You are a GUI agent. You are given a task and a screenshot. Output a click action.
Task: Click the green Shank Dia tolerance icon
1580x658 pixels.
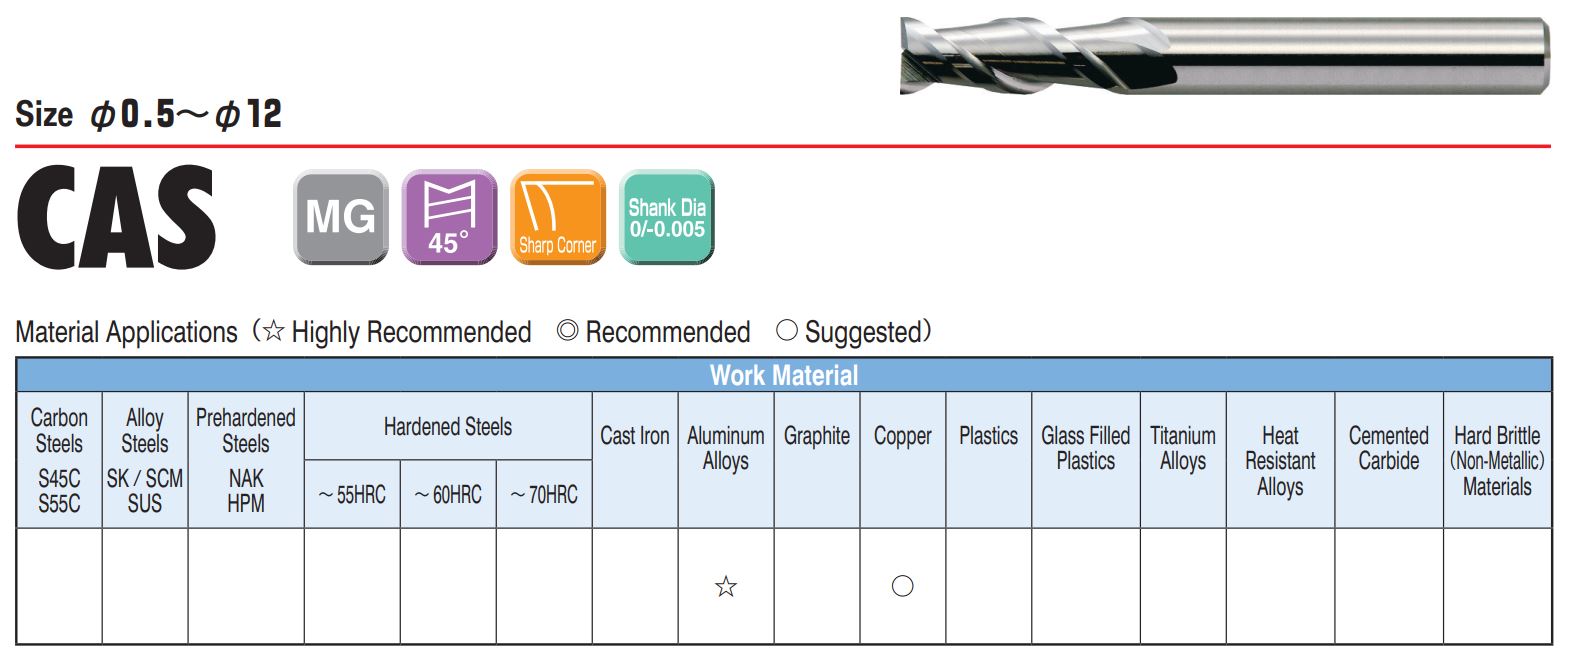[x=667, y=217]
